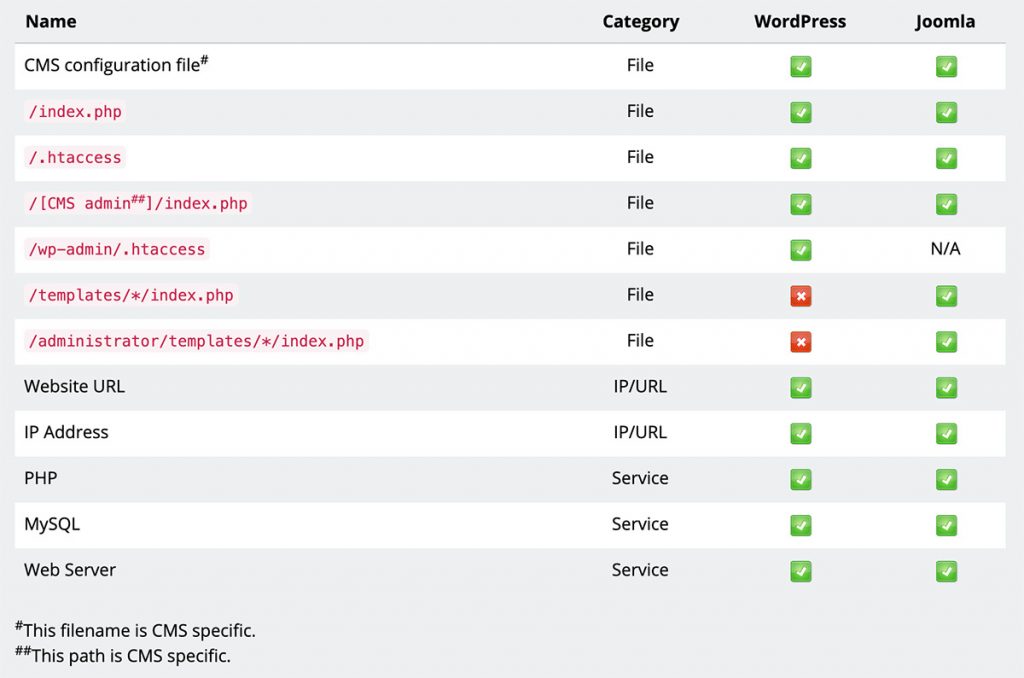Select the /[CMS admin]/index.php code label

138,203
